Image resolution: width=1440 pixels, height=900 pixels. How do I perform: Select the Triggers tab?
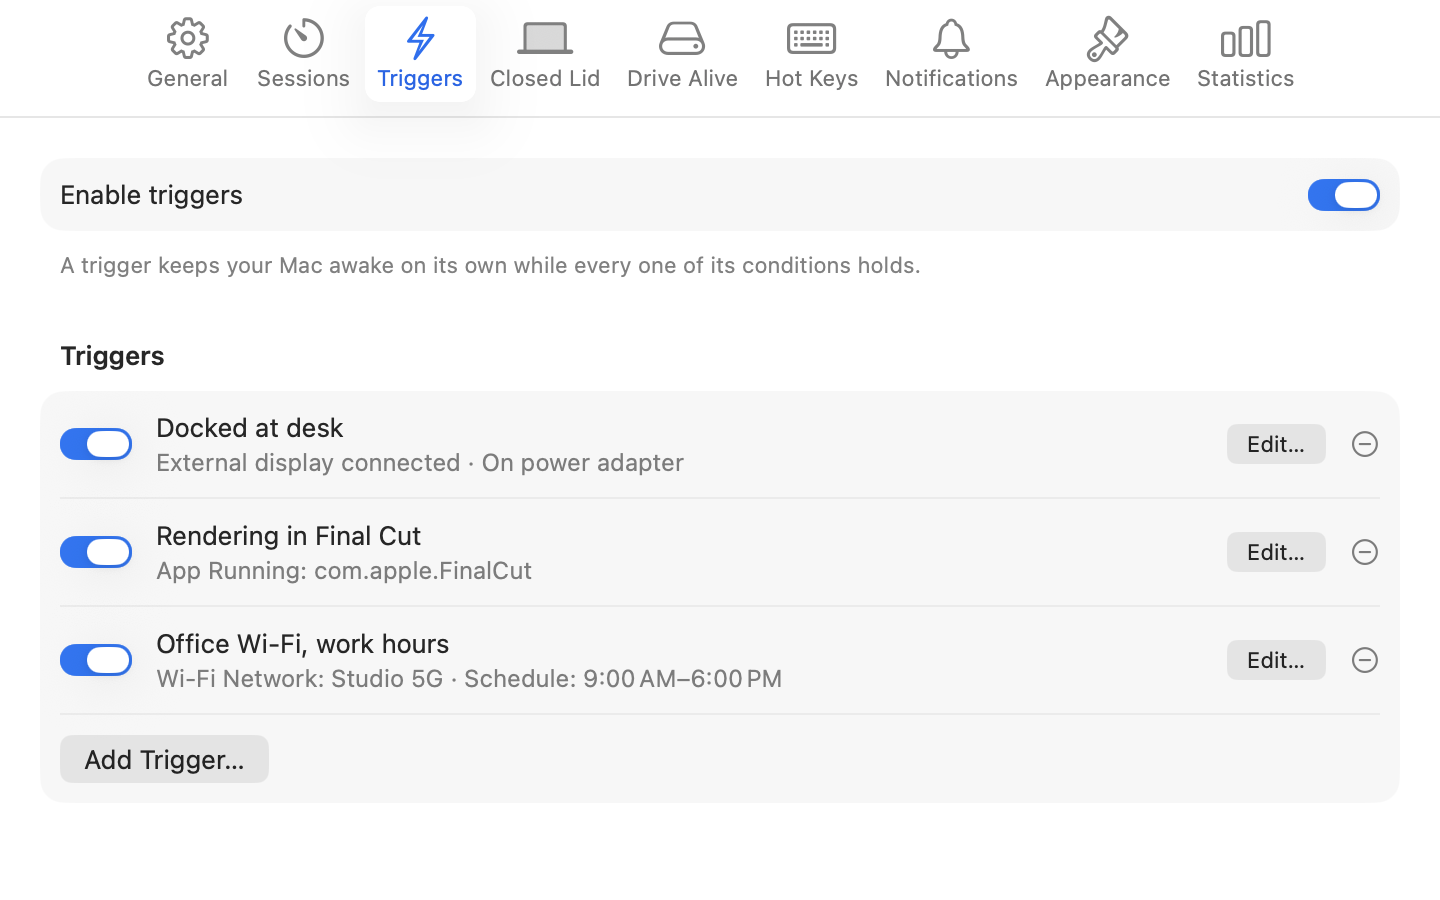coord(420,54)
